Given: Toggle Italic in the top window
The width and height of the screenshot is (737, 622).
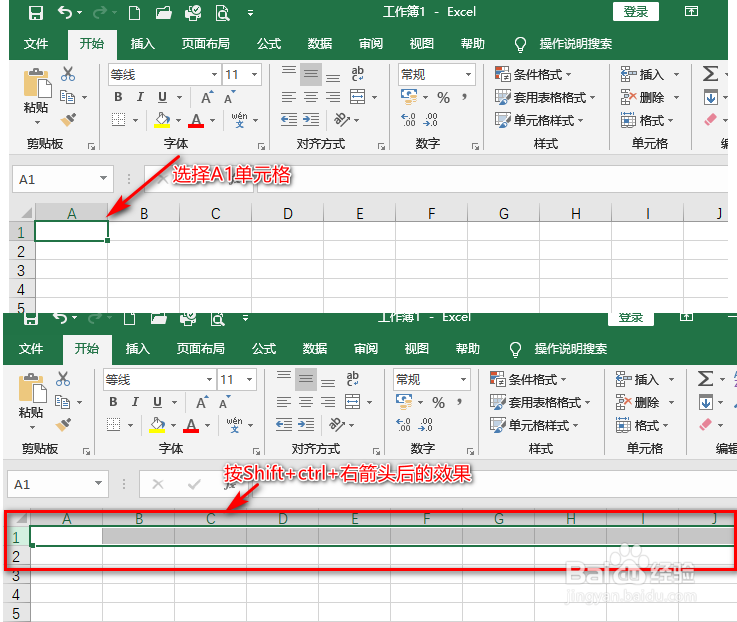Looking at the screenshot, I should tap(140, 97).
